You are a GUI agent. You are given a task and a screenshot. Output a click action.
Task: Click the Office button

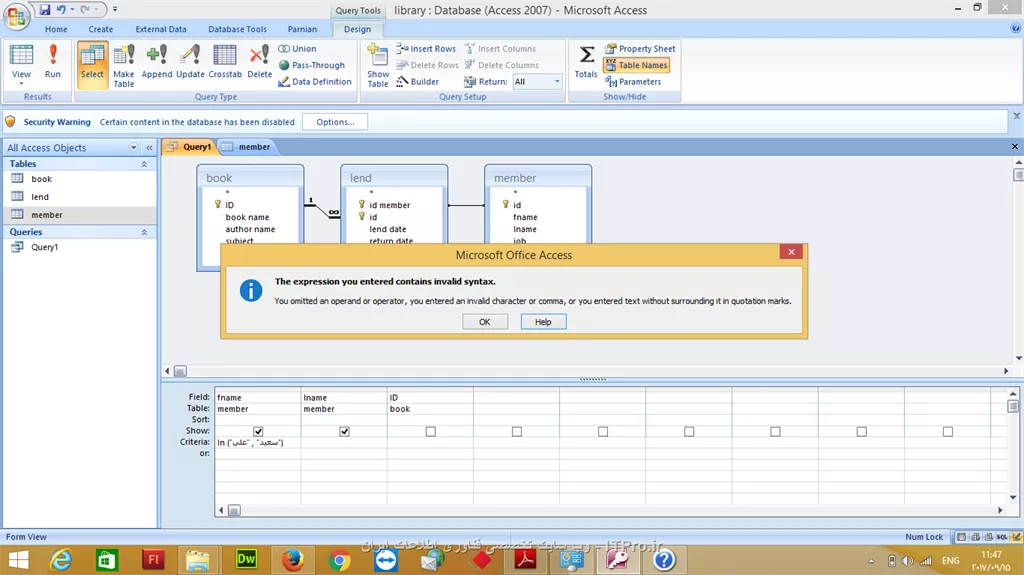(x=16, y=16)
